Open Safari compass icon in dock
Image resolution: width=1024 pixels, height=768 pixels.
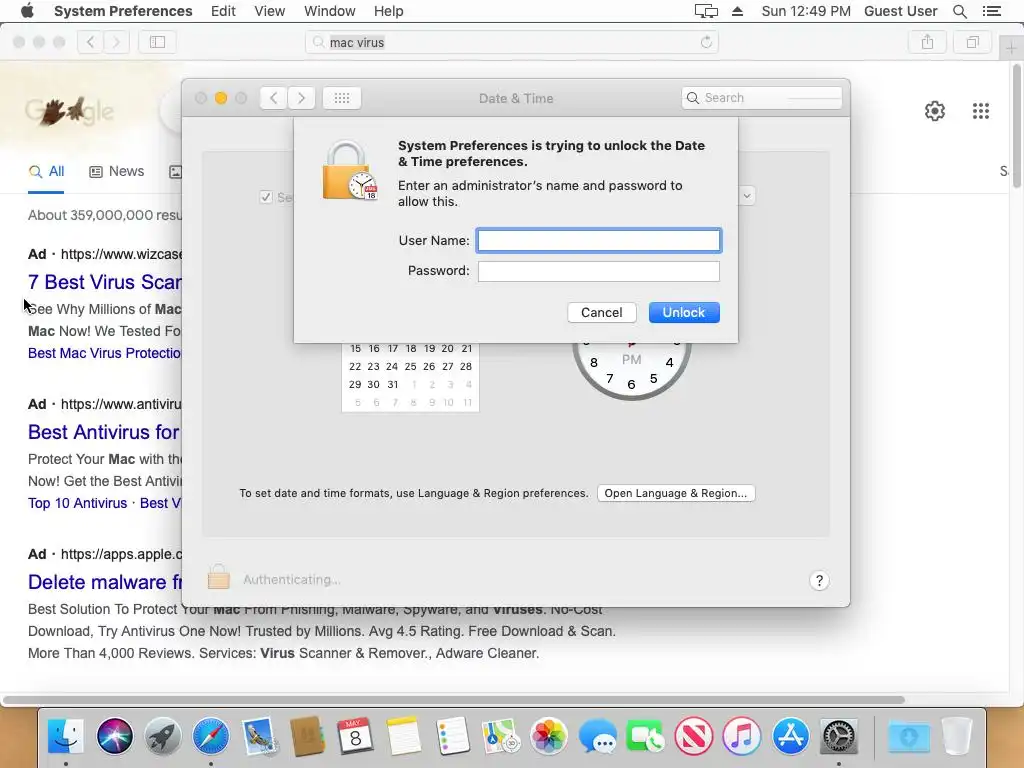(211, 736)
